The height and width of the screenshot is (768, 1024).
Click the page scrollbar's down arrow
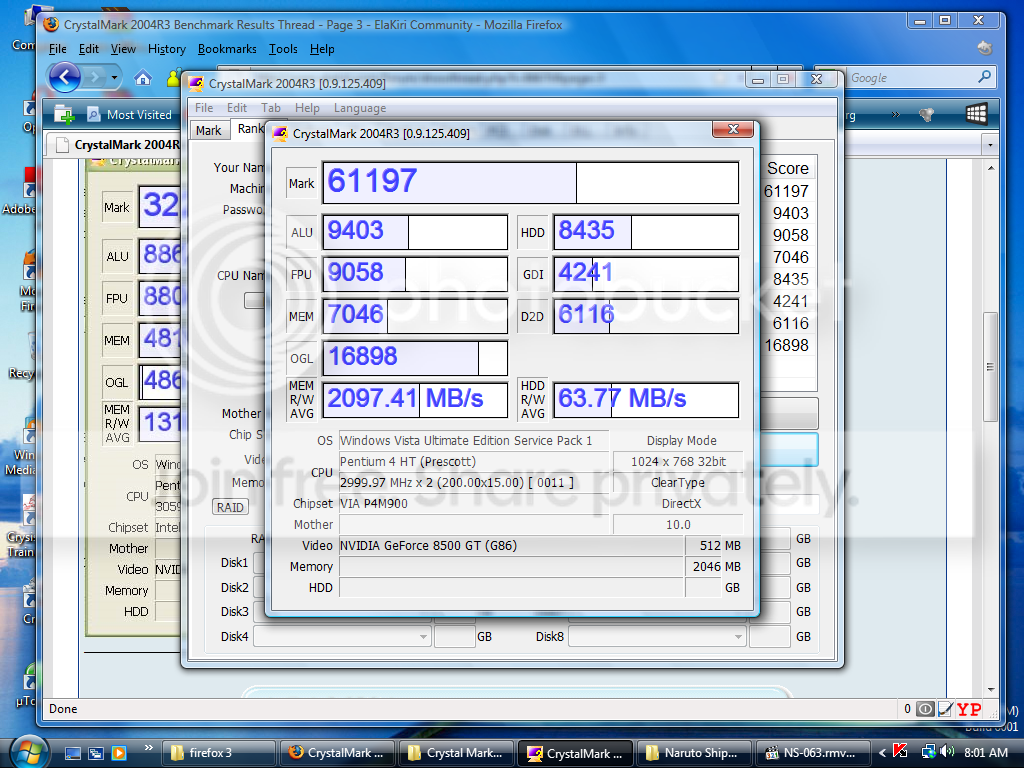(x=991, y=690)
